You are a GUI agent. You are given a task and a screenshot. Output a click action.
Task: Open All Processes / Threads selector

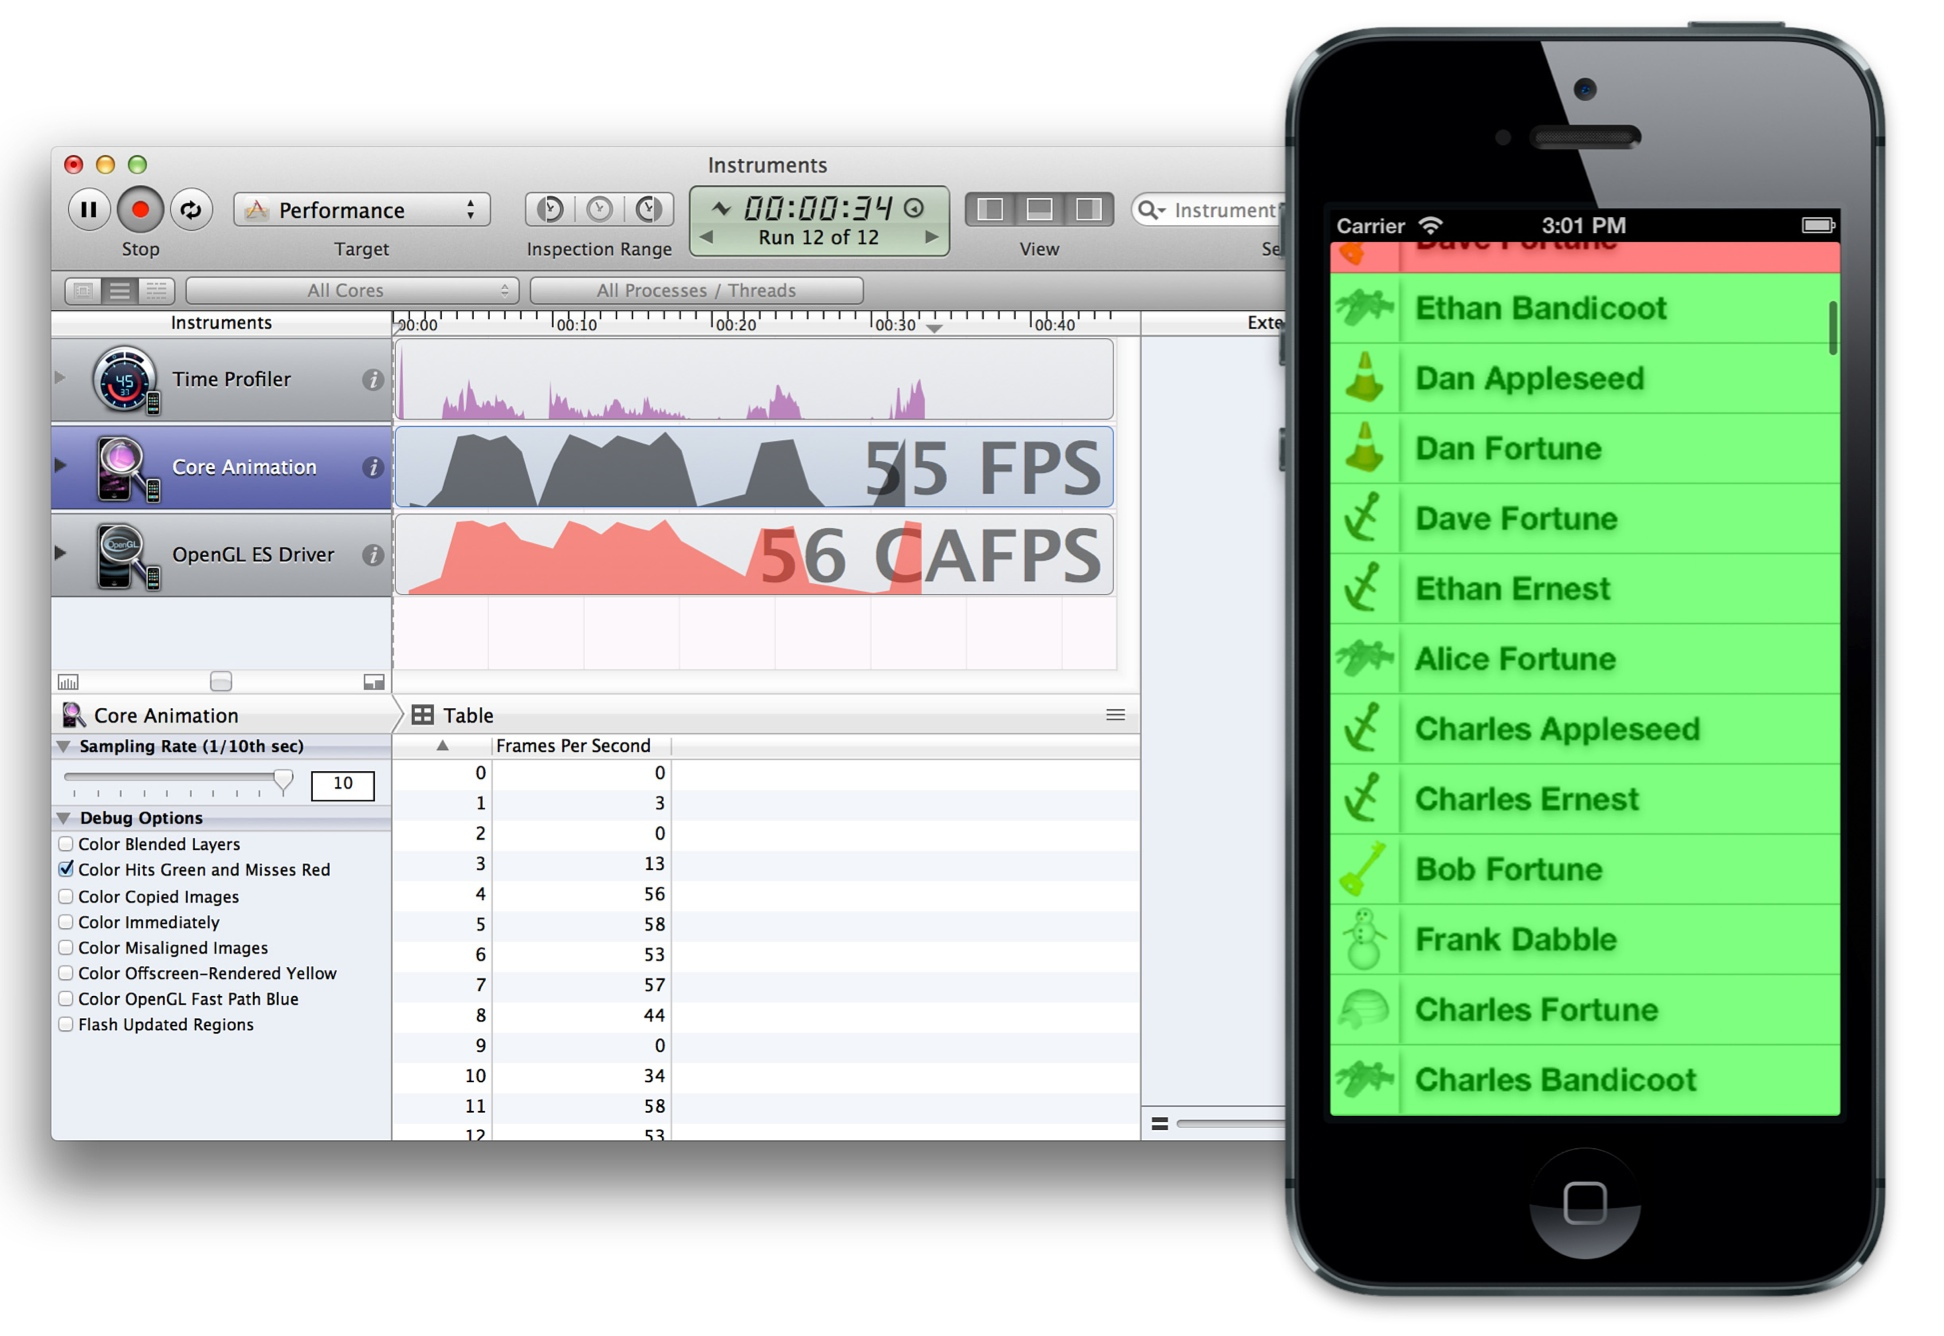tap(696, 290)
